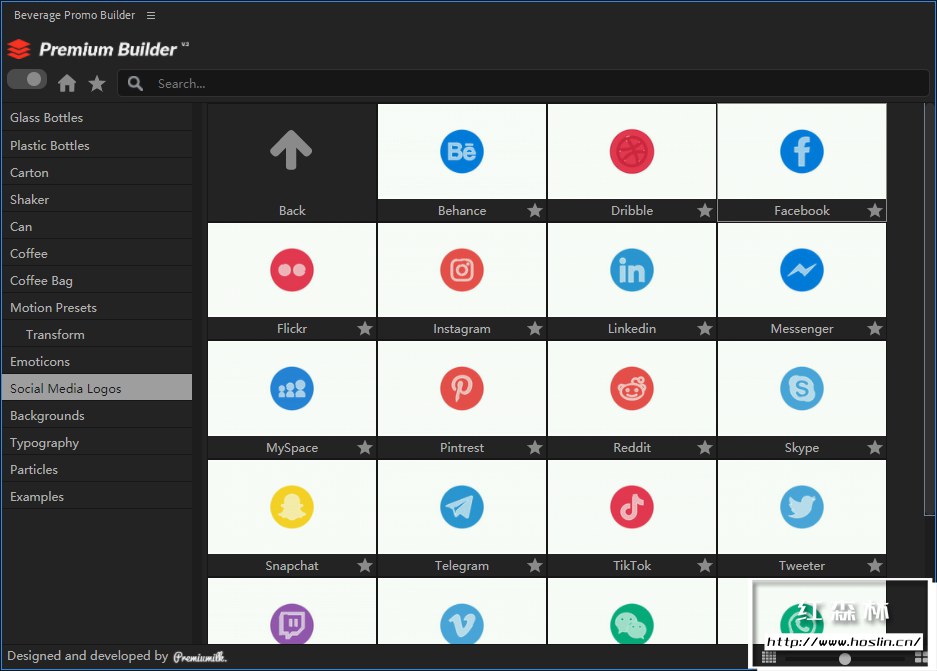Expand Motion Presets category
This screenshot has height=671, width=937.
point(97,307)
